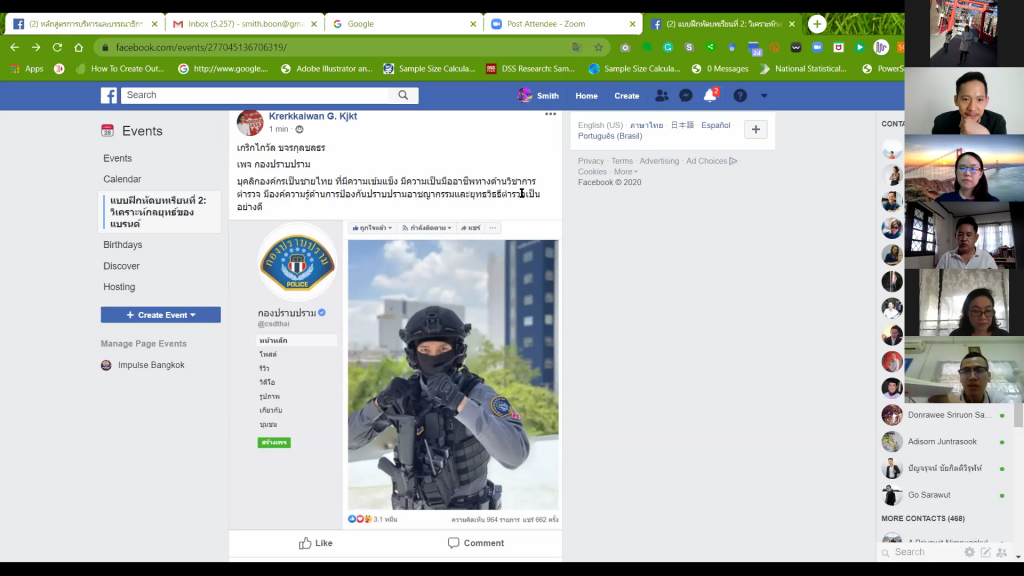Click the chat sidebar Search field
The image size is (1024, 576).
click(921, 552)
